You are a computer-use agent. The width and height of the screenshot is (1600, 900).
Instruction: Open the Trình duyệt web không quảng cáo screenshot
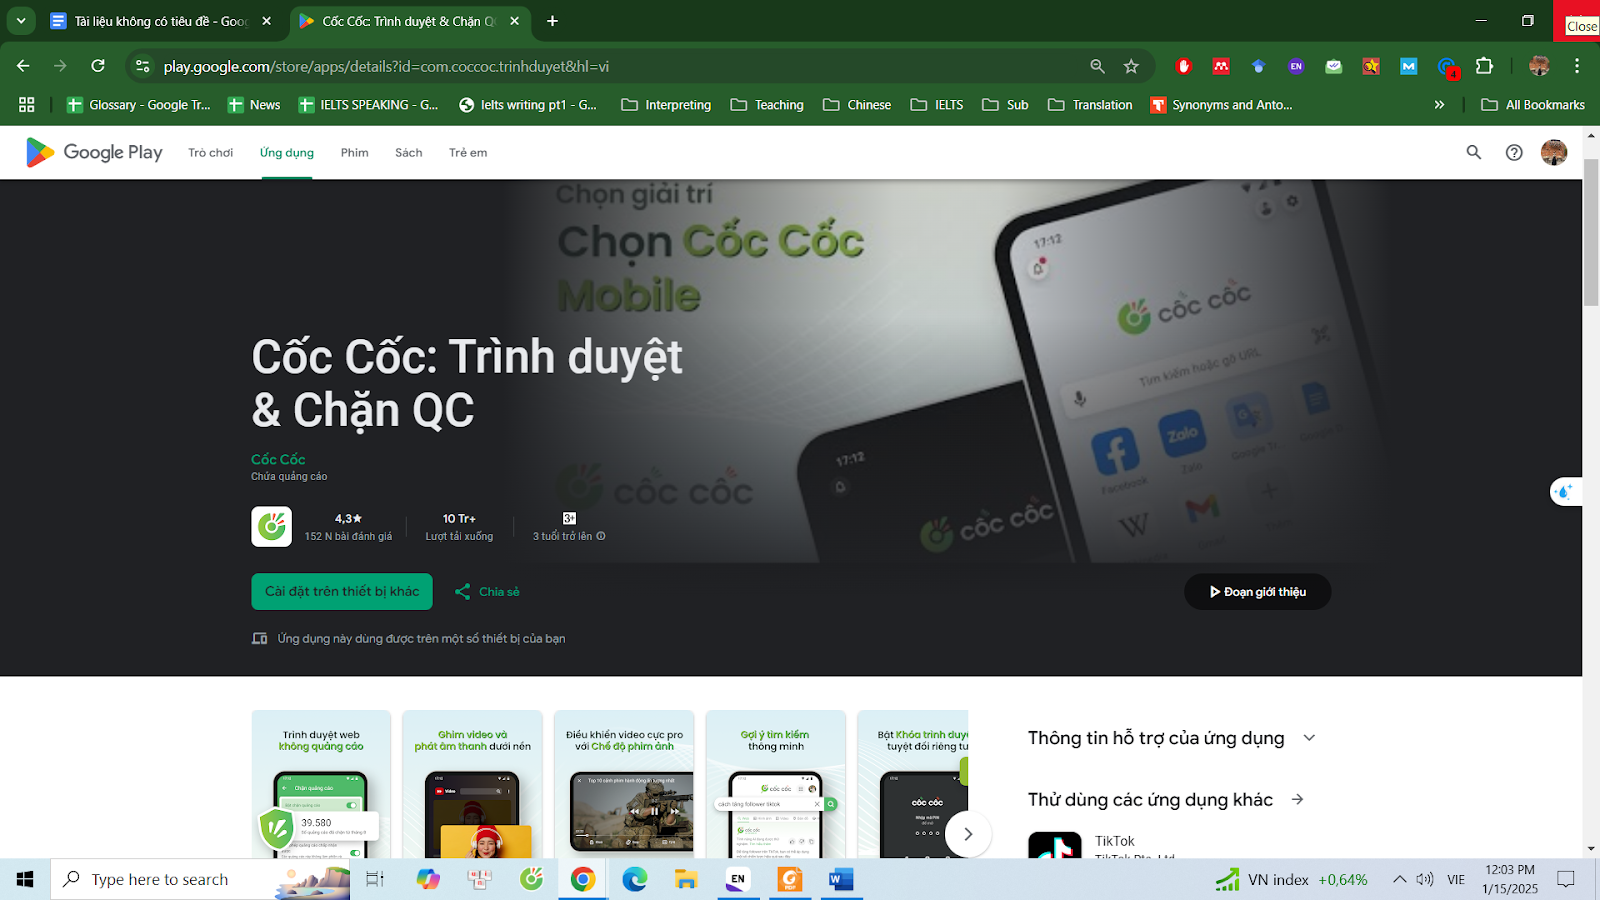321,785
